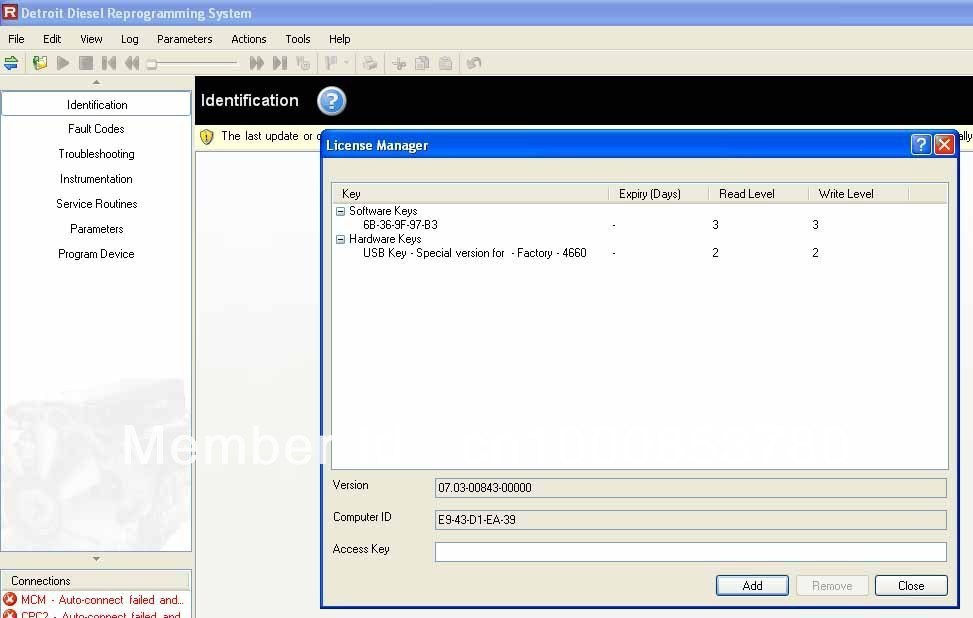Screen dimensions: 973x618
Task: Click the Add button
Action: point(752,585)
